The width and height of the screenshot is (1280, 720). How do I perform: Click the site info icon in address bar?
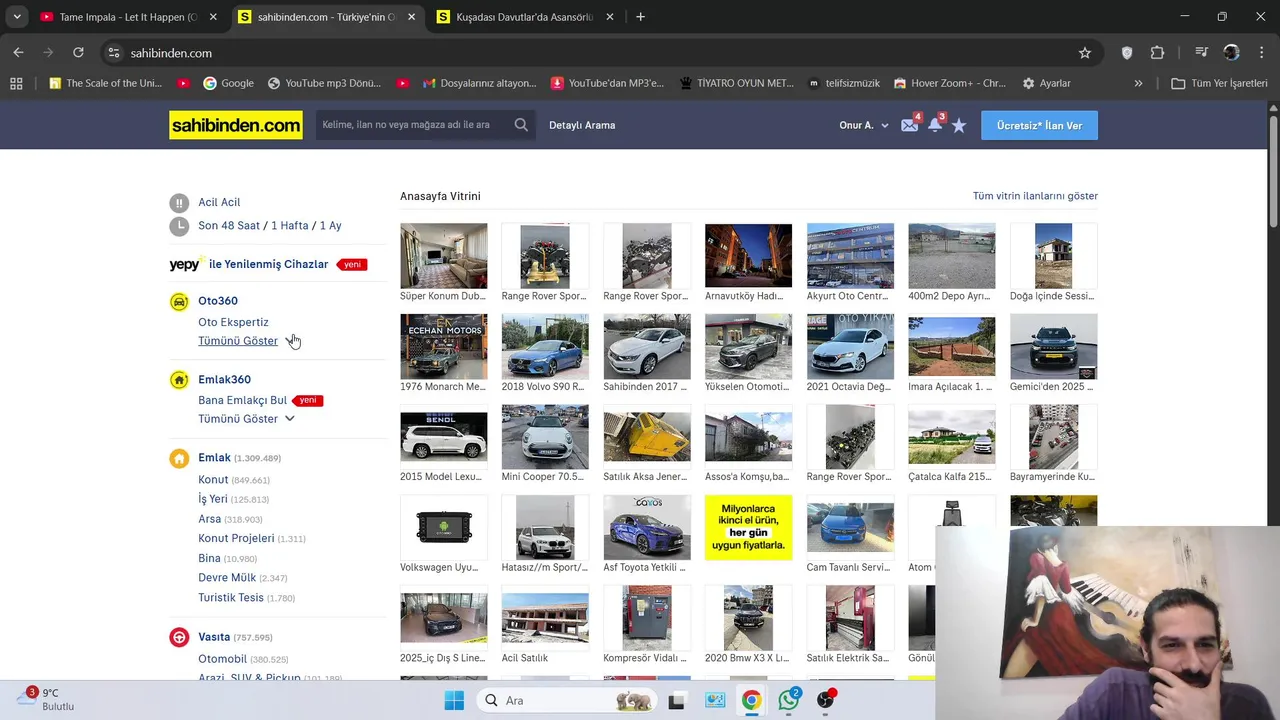pos(114,53)
